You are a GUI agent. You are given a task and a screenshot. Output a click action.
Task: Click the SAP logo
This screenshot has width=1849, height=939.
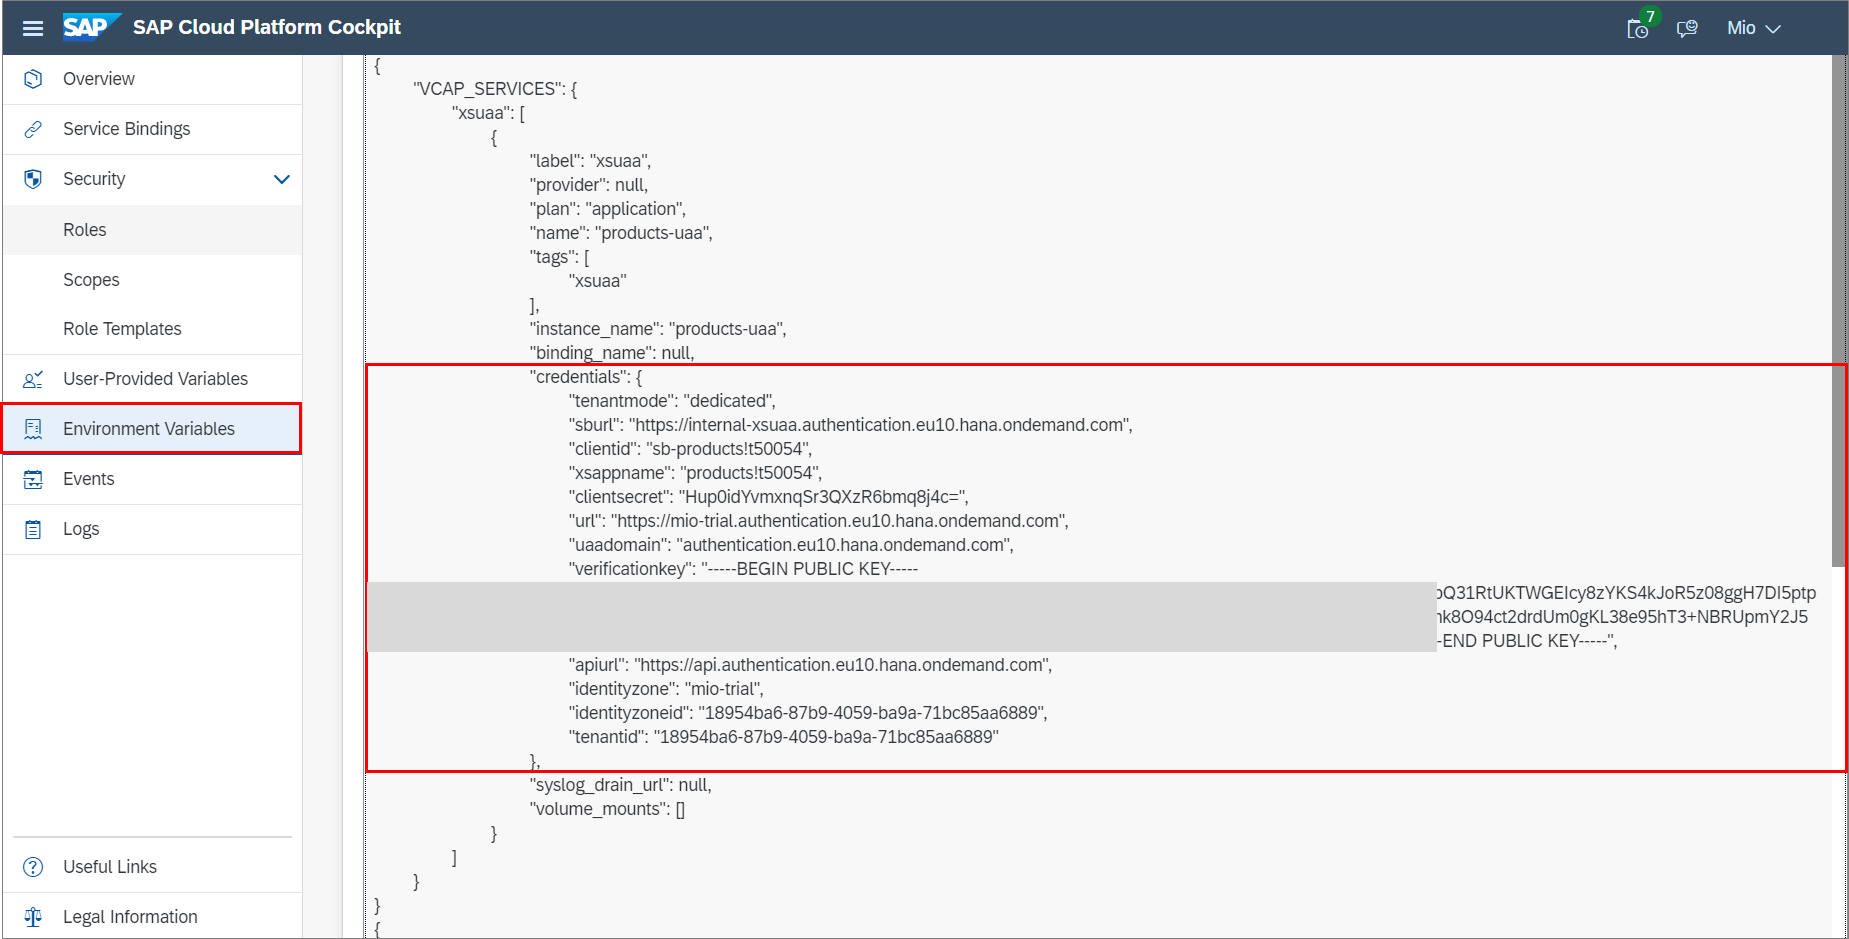pyautogui.click(x=91, y=27)
